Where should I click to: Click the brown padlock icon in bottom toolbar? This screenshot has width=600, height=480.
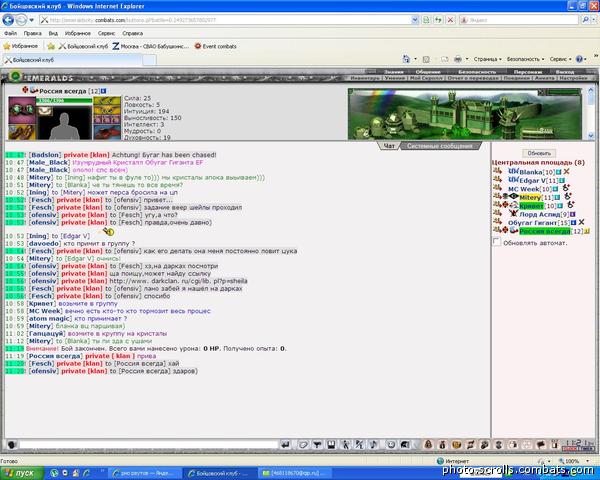point(429,444)
